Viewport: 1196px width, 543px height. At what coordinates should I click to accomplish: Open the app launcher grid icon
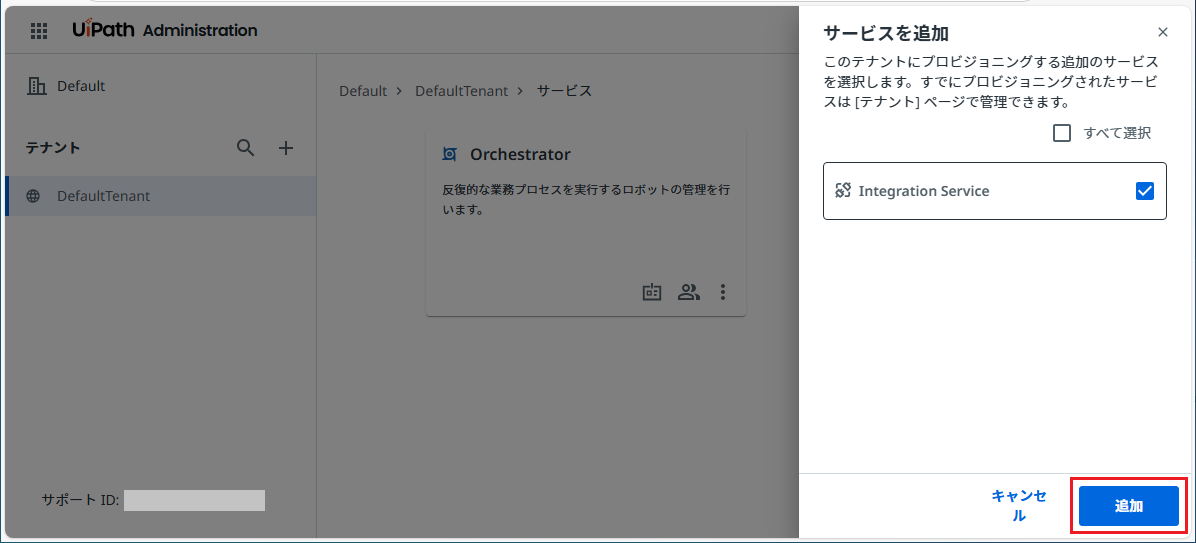[x=39, y=31]
